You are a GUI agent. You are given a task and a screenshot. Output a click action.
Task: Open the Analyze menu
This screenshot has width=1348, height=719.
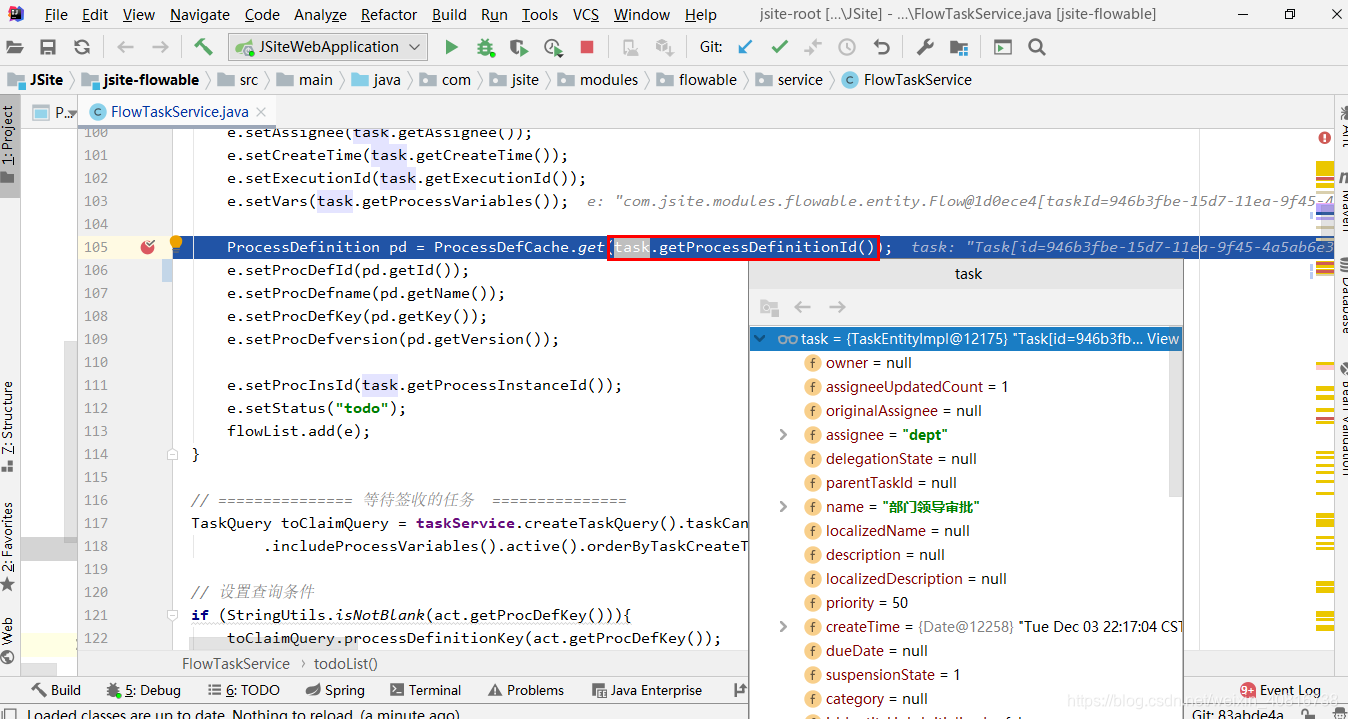click(x=321, y=15)
